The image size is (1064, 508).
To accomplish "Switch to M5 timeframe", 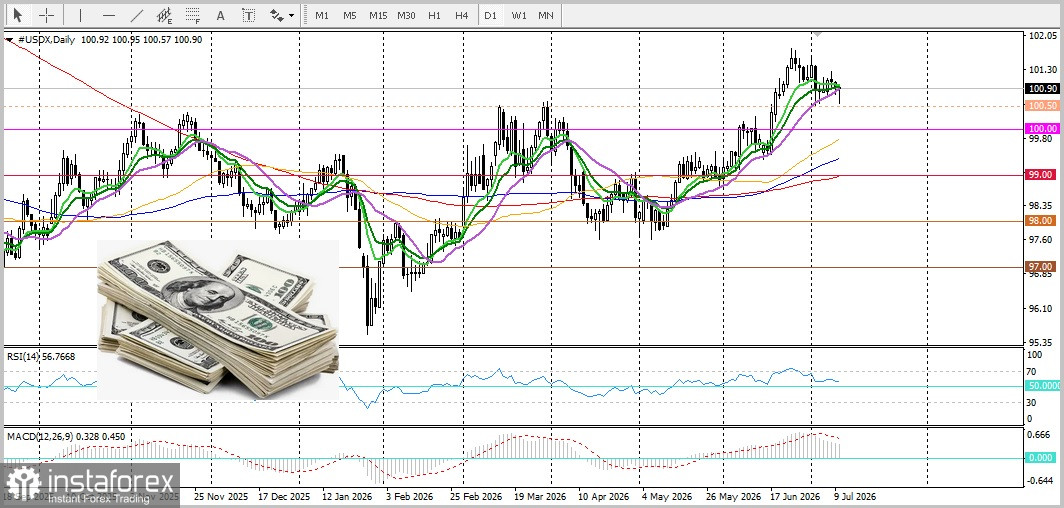I will pyautogui.click(x=349, y=15).
